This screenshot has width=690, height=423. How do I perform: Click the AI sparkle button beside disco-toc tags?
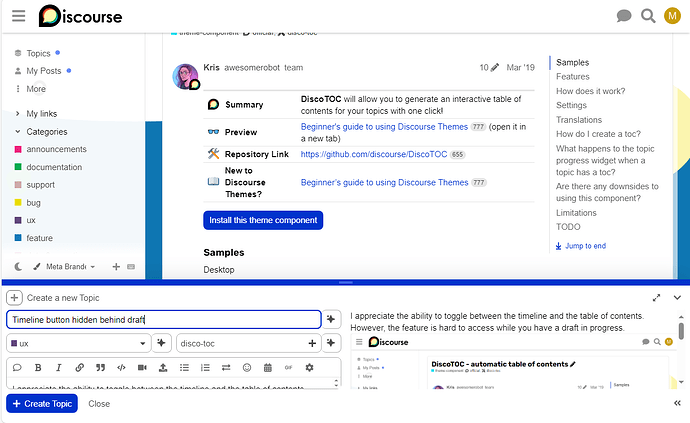(x=331, y=343)
